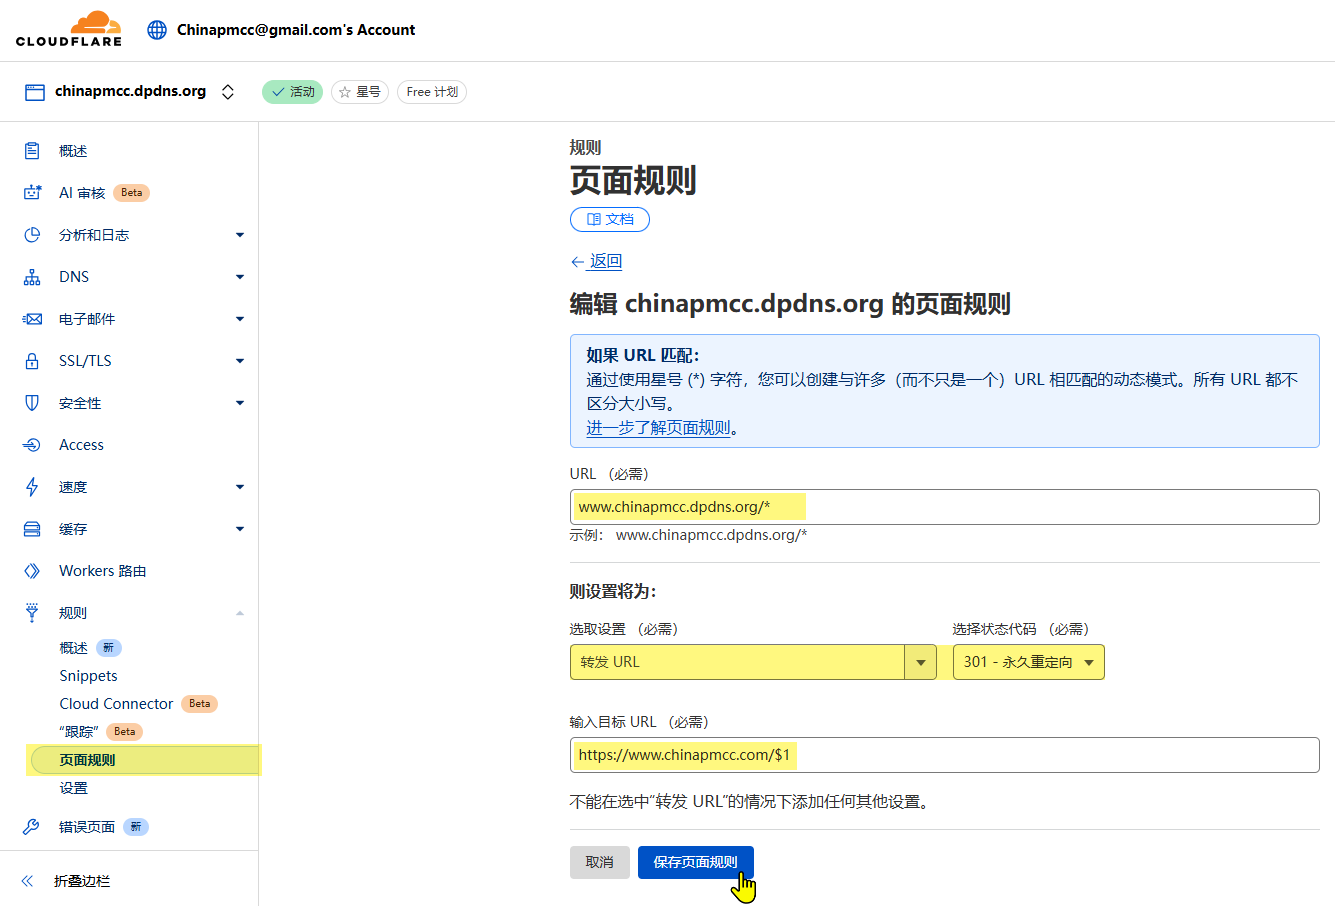This screenshot has height=906, width=1335.
Task: Toggle the 星号 star button
Action: 360,92
